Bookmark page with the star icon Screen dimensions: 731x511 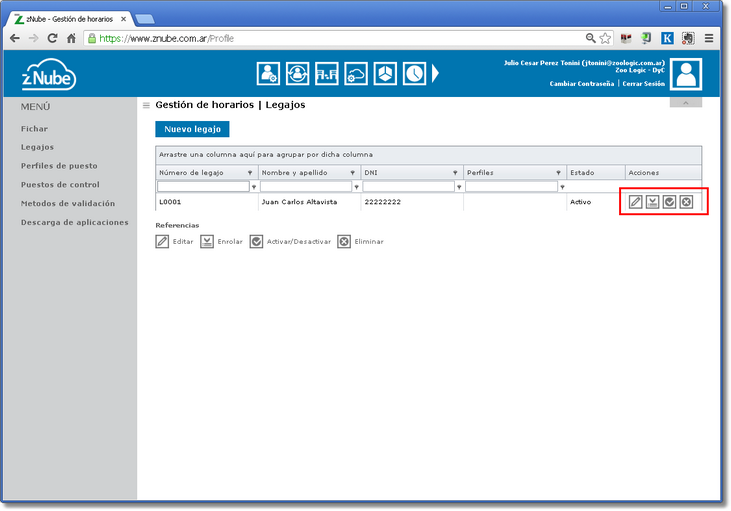(605, 38)
